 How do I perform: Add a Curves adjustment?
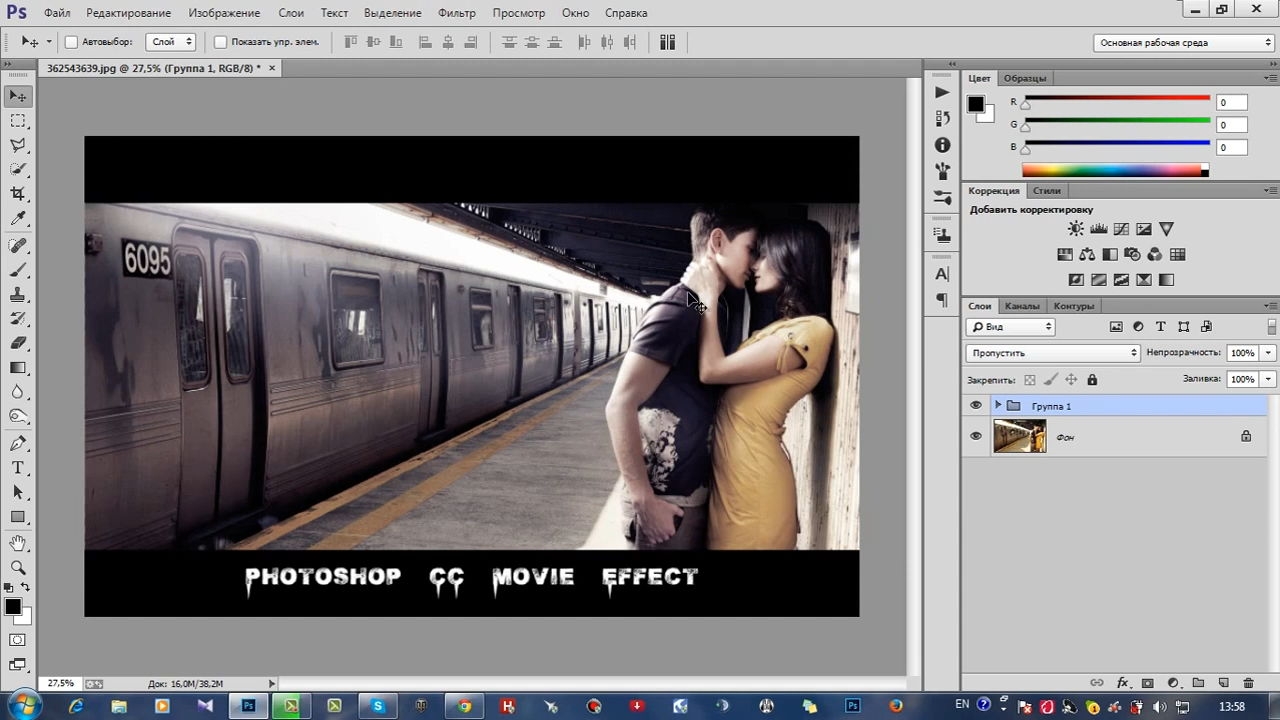pyautogui.click(x=1121, y=229)
